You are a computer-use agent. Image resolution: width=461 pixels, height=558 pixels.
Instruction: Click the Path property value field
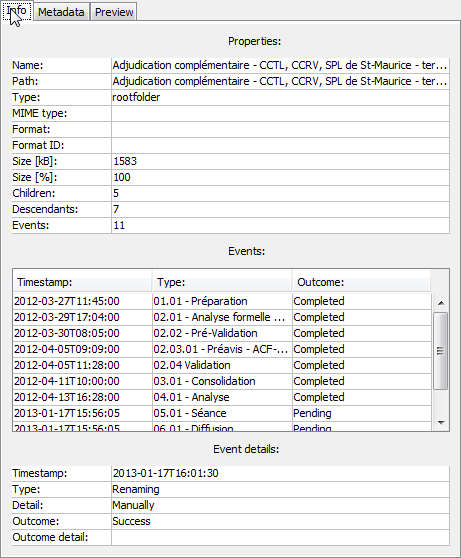click(x=280, y=81)
